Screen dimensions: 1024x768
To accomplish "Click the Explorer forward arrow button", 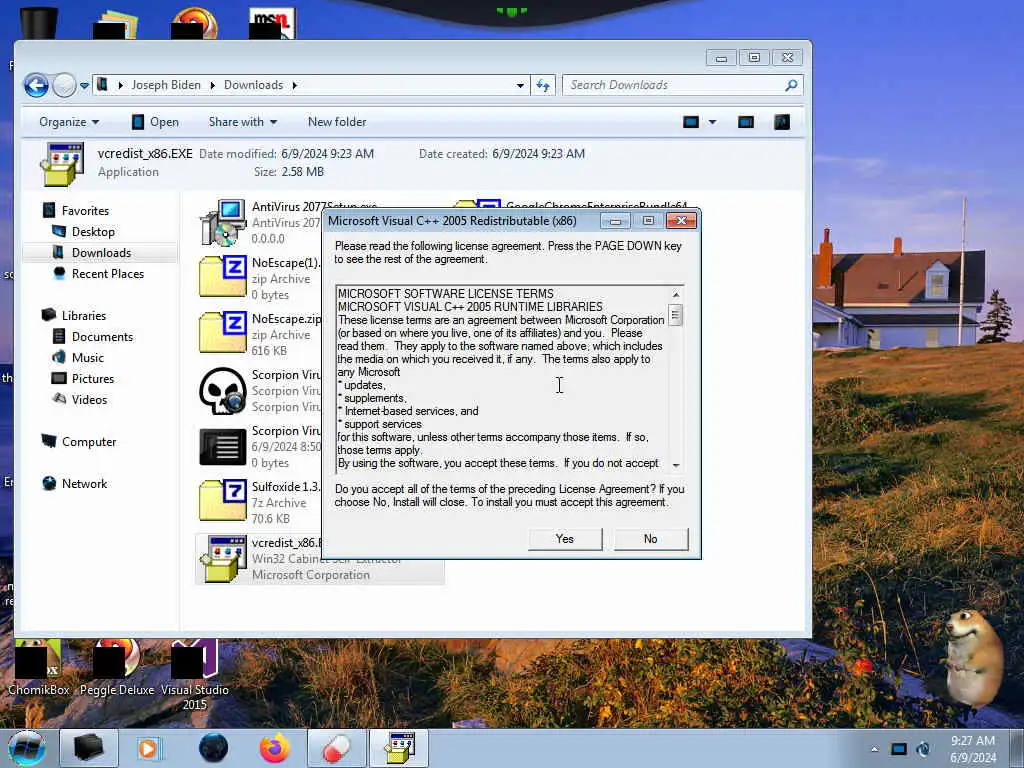I will 64,85.
